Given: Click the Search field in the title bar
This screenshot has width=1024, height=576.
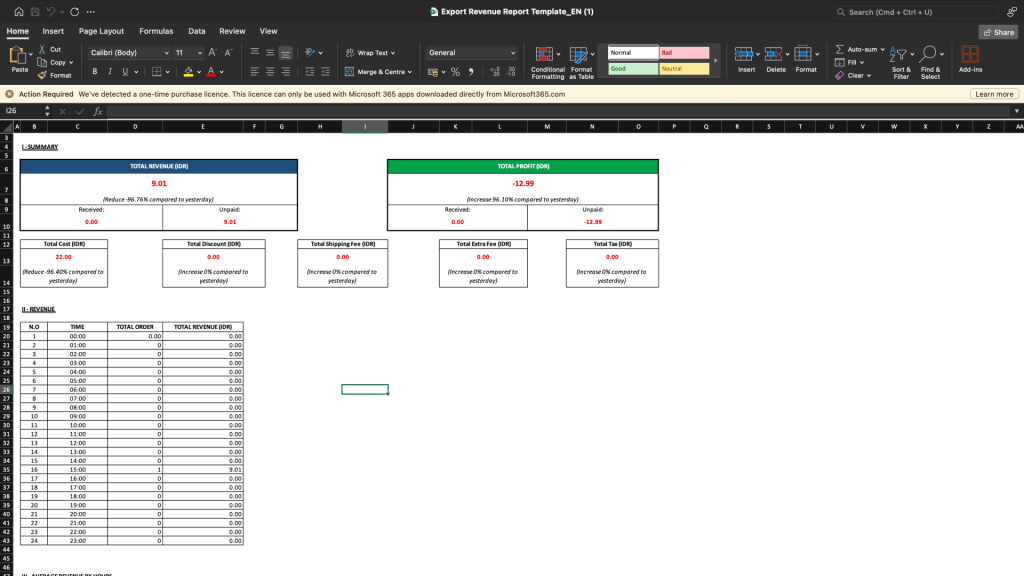Looking at the screenshot, I should click(914, 12).
